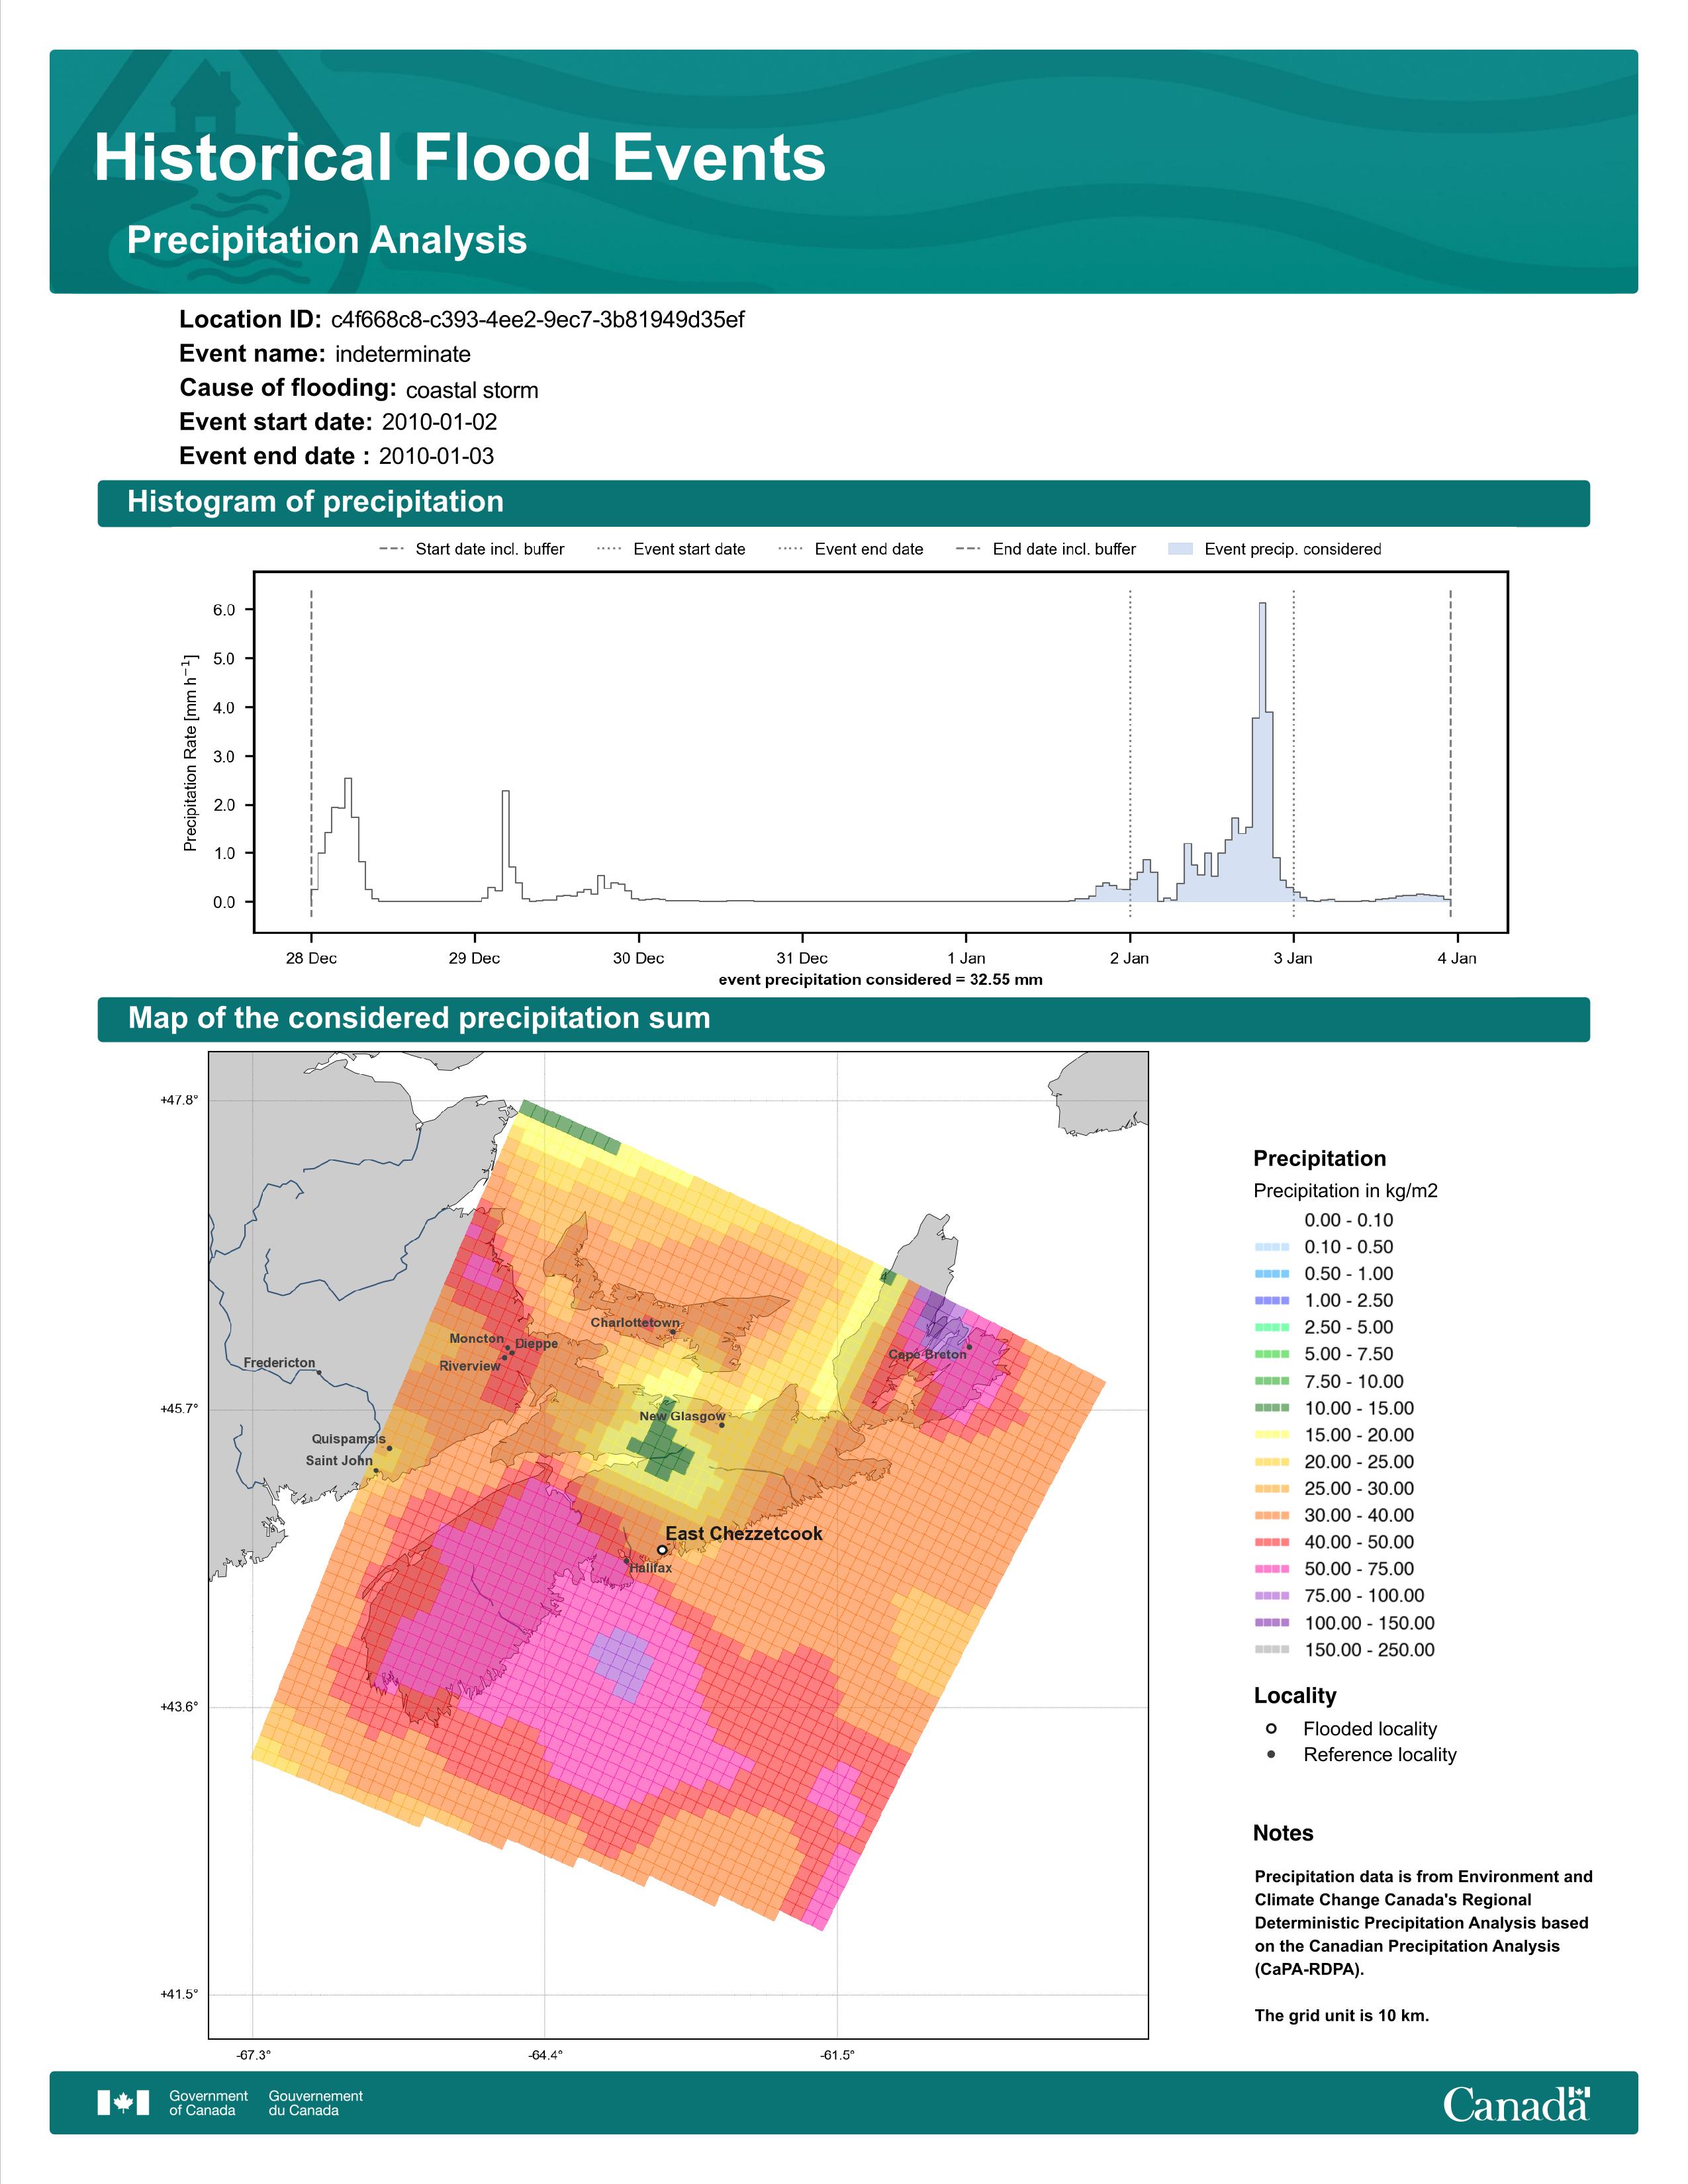The height and width of the screenshot is (2184, 1688).
Task: Click the Precipitation Rate y-axis label
Action: (190, 753)
